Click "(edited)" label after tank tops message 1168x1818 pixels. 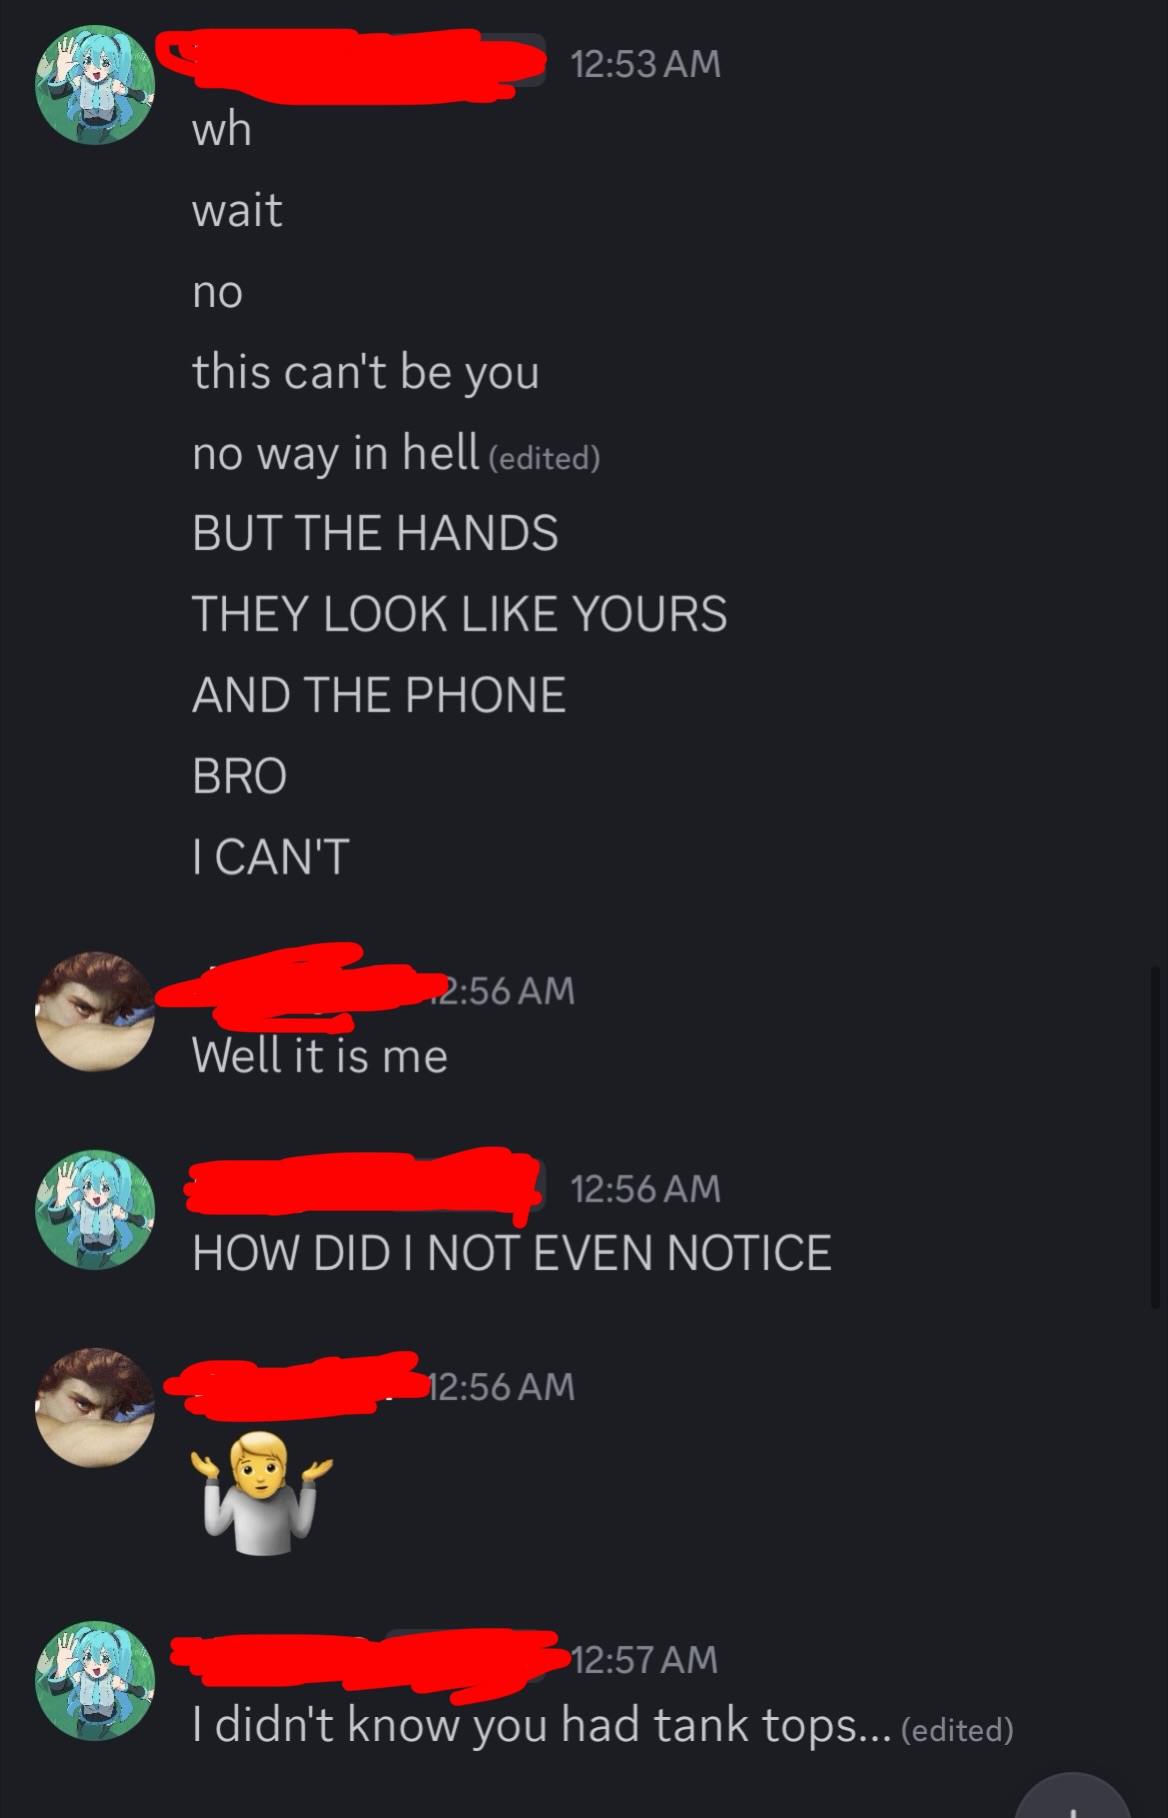(x=957, y=1730)
